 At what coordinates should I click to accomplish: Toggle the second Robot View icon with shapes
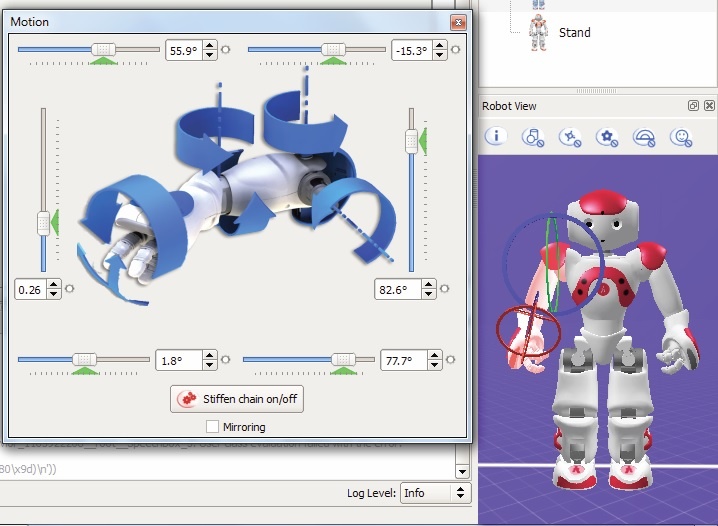pos(533,136)
